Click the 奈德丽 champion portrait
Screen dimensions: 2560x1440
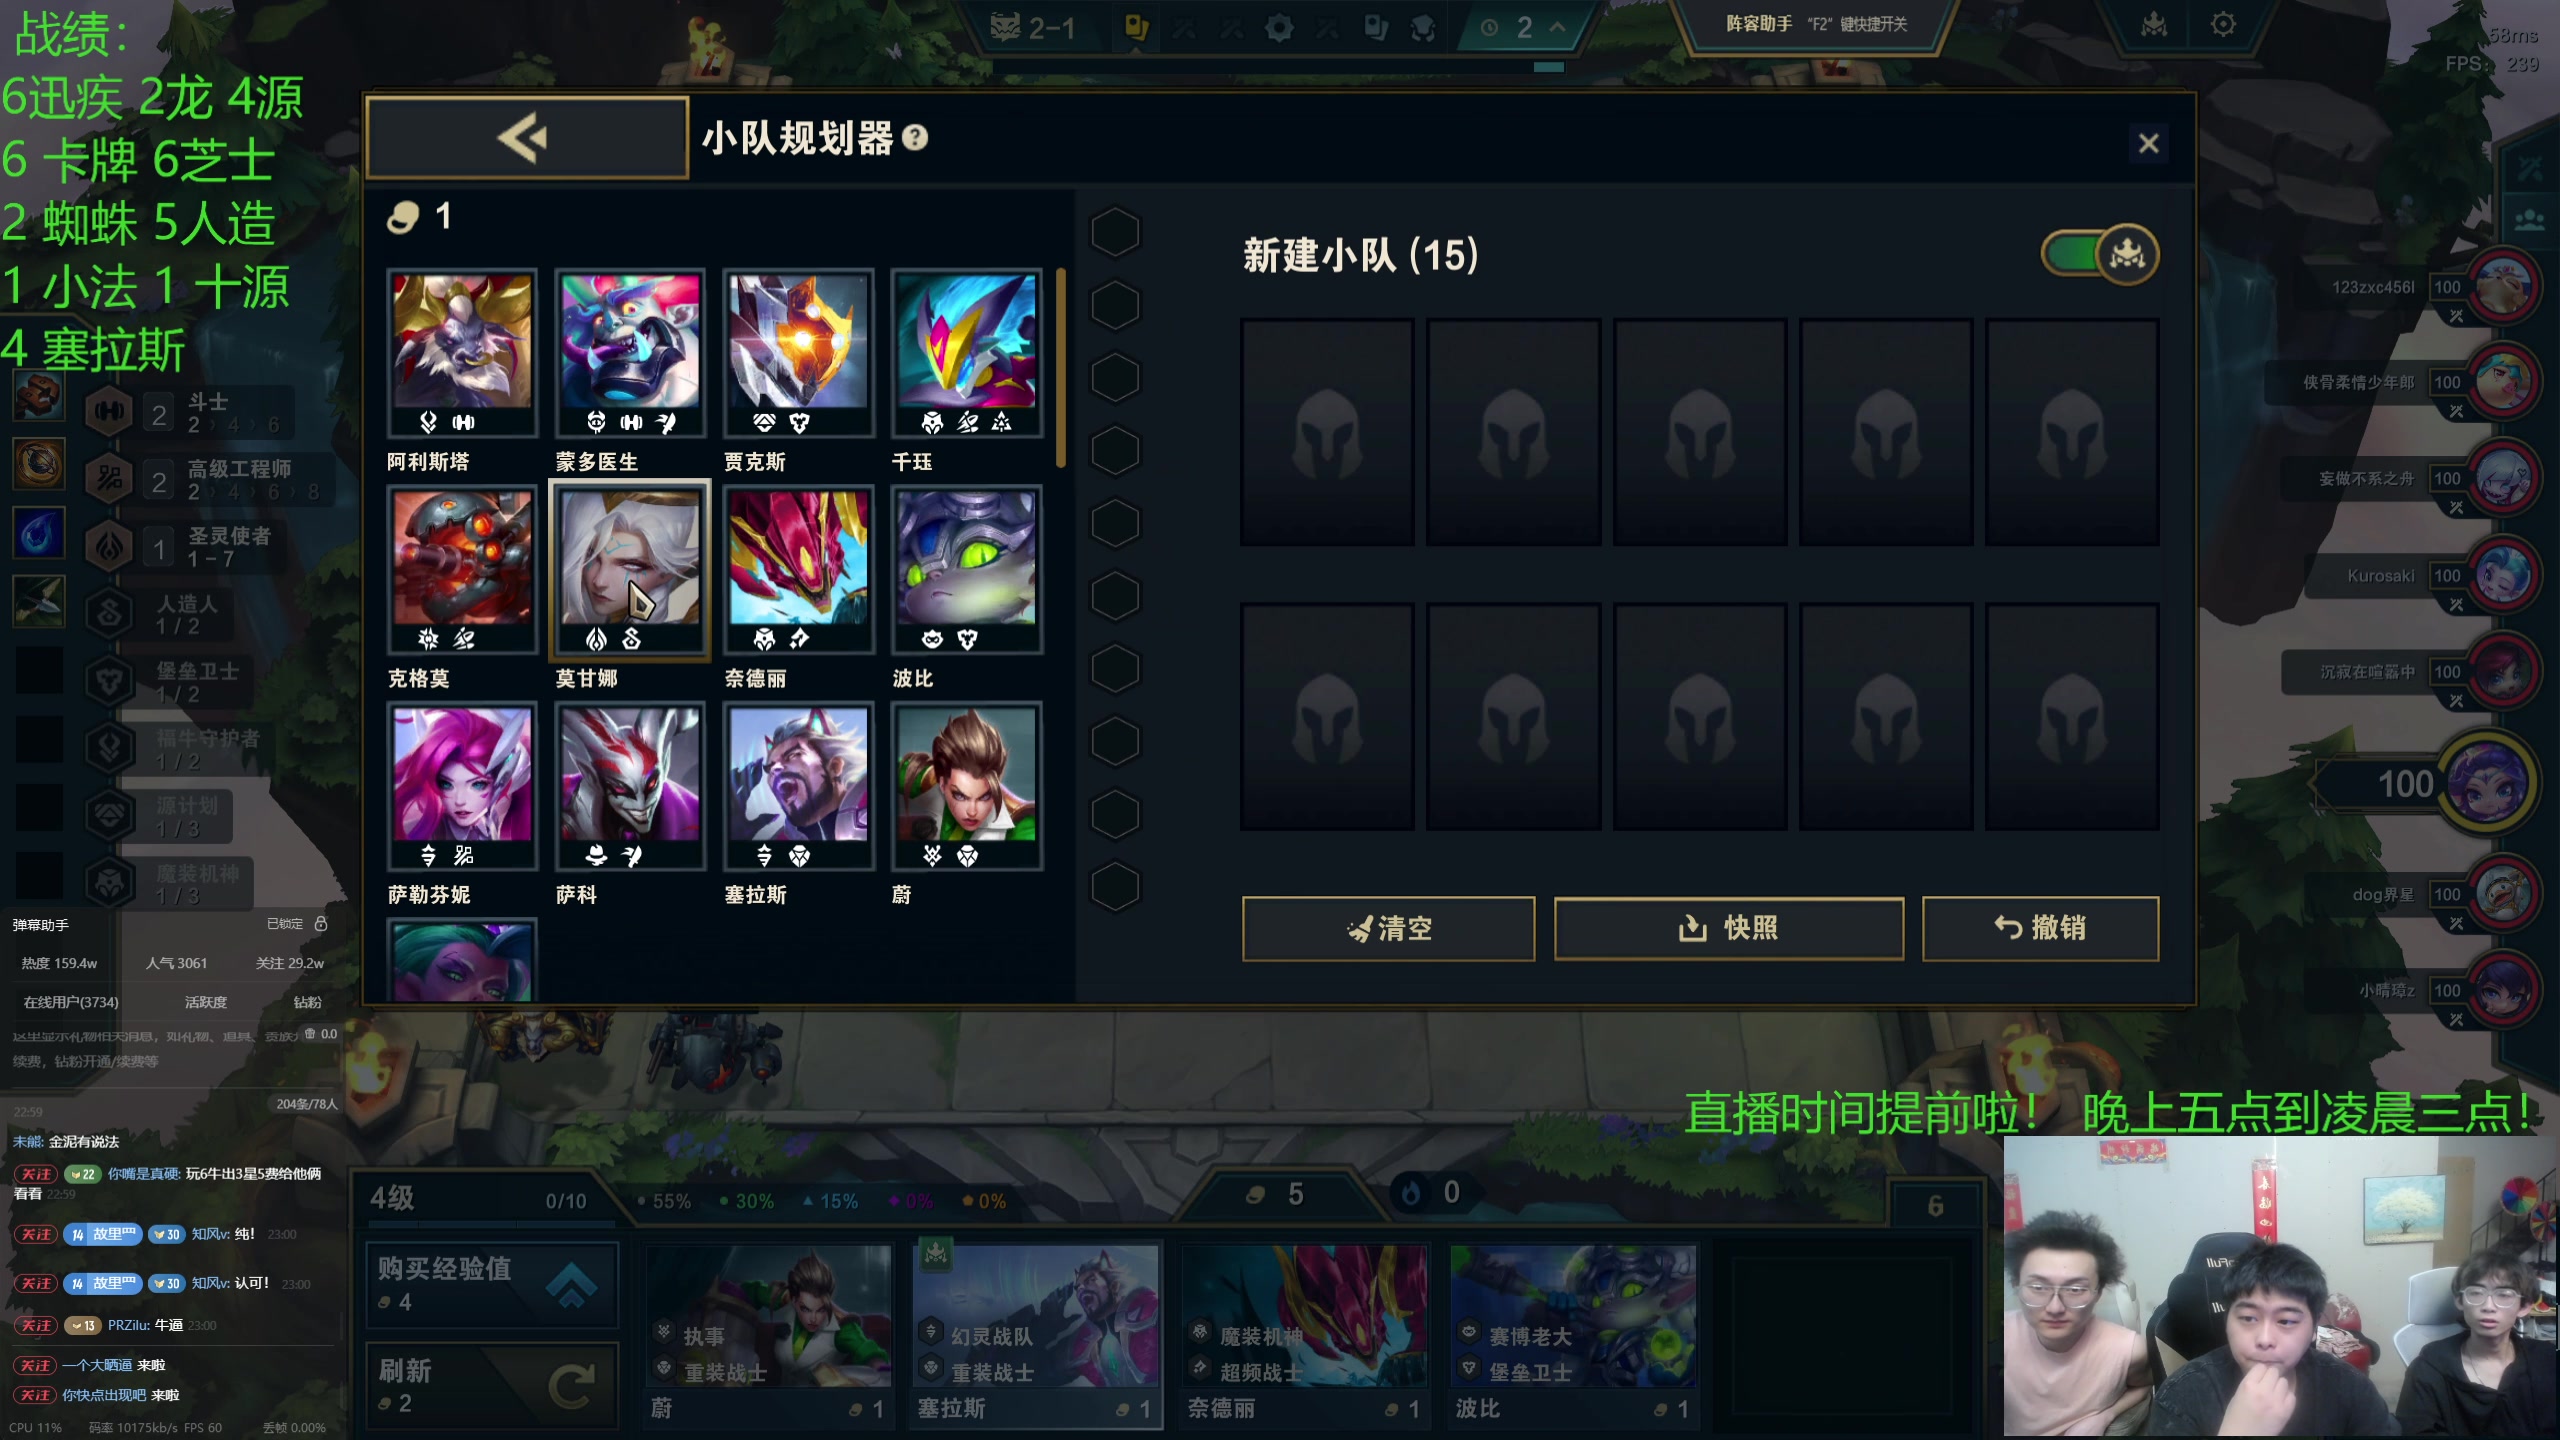tap(798, 569)
